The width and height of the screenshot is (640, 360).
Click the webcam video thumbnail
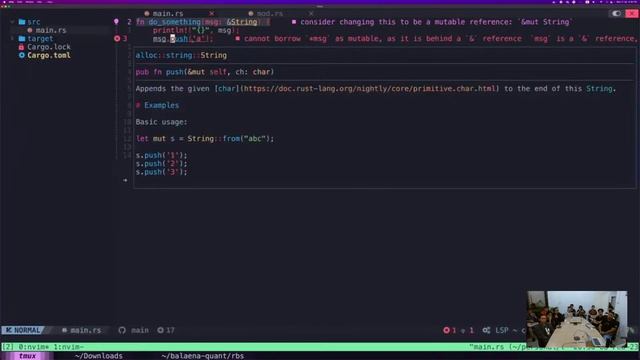tap(577, 319)
